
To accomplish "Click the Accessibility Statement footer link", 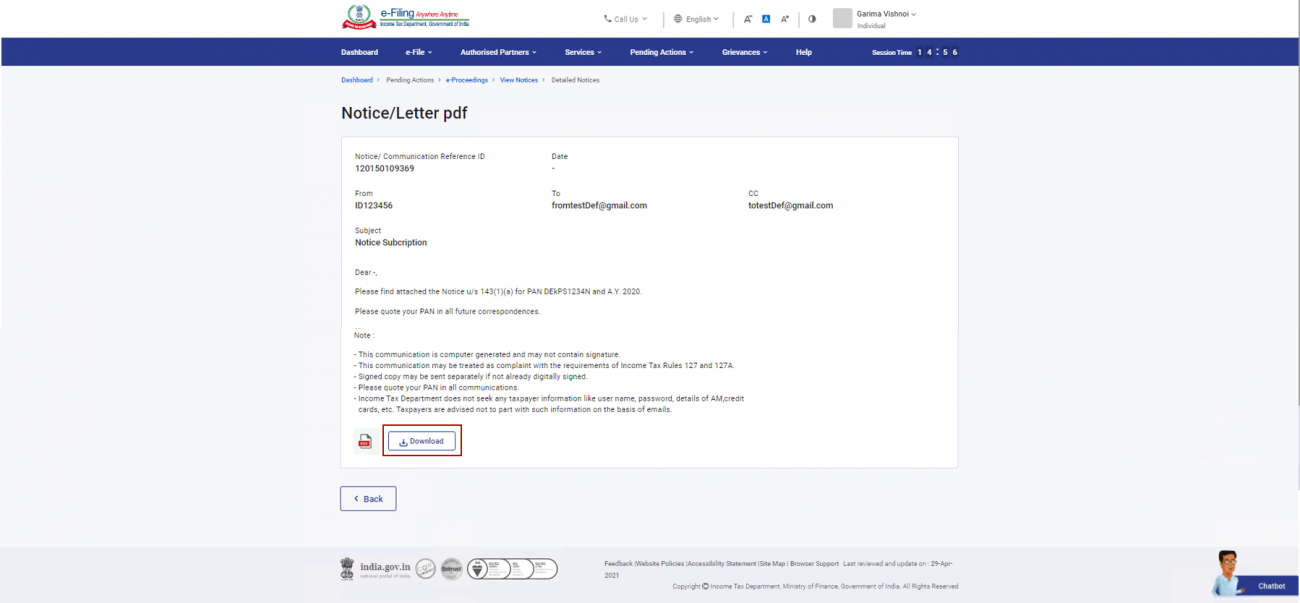I will click(x=720, y=563).
